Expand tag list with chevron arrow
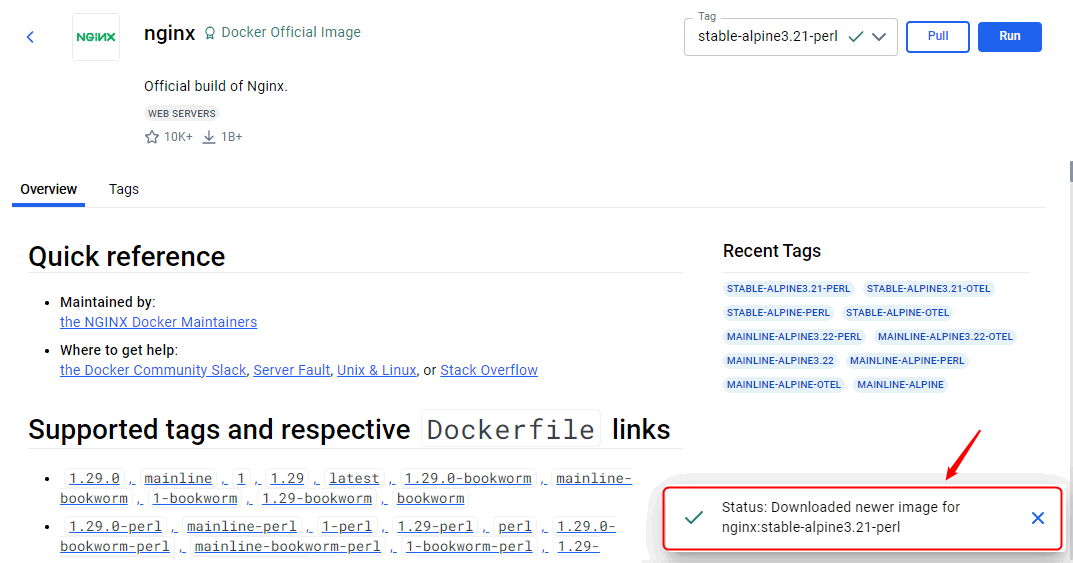Viewport: 1073px width, 563px height. pyautogui.click(x=879, y=37)
